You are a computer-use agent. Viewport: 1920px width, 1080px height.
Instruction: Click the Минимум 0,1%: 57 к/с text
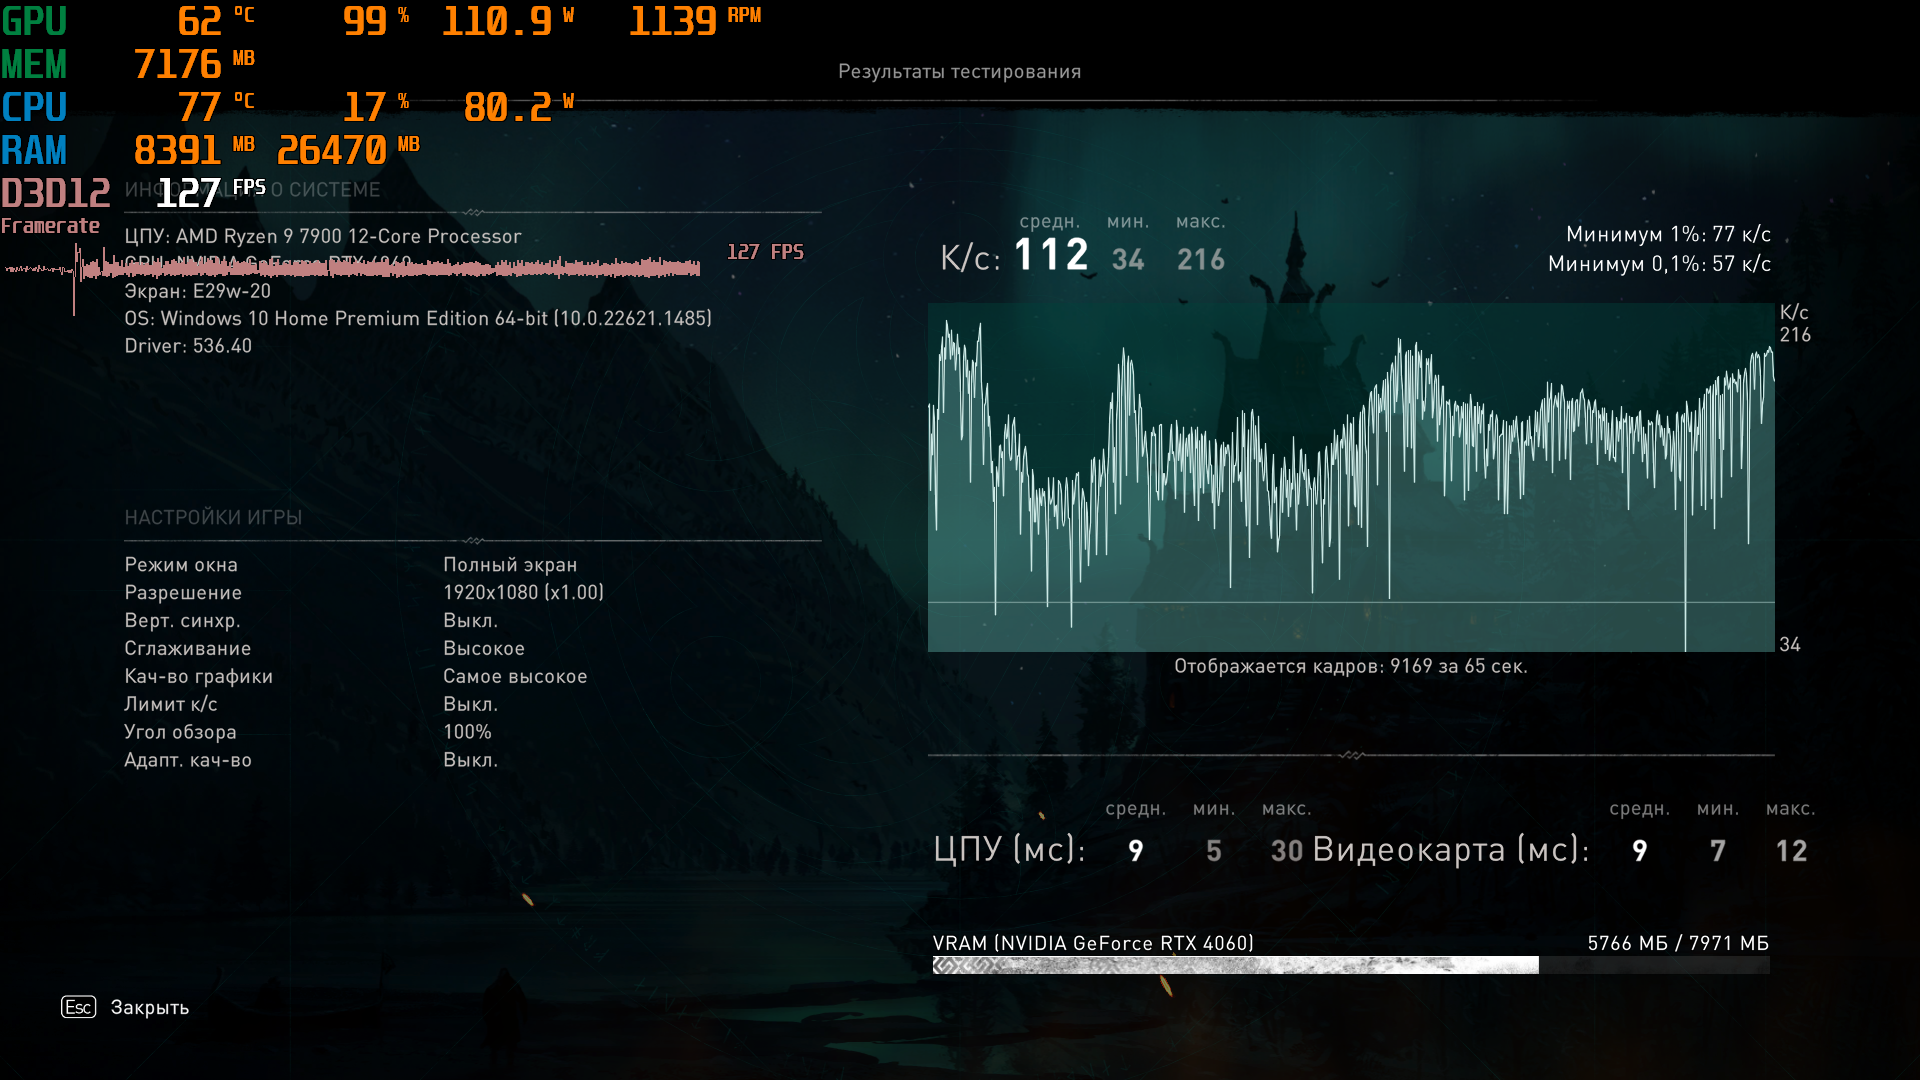point(1659,264)
